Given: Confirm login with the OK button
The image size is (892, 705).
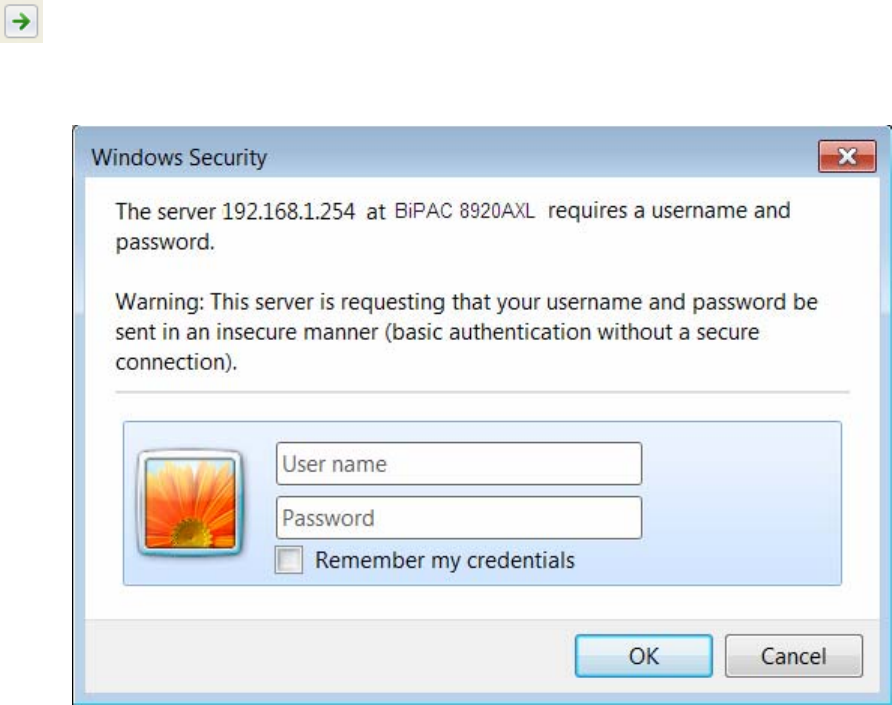Looking at the screenshot, I should coord(643,656).
